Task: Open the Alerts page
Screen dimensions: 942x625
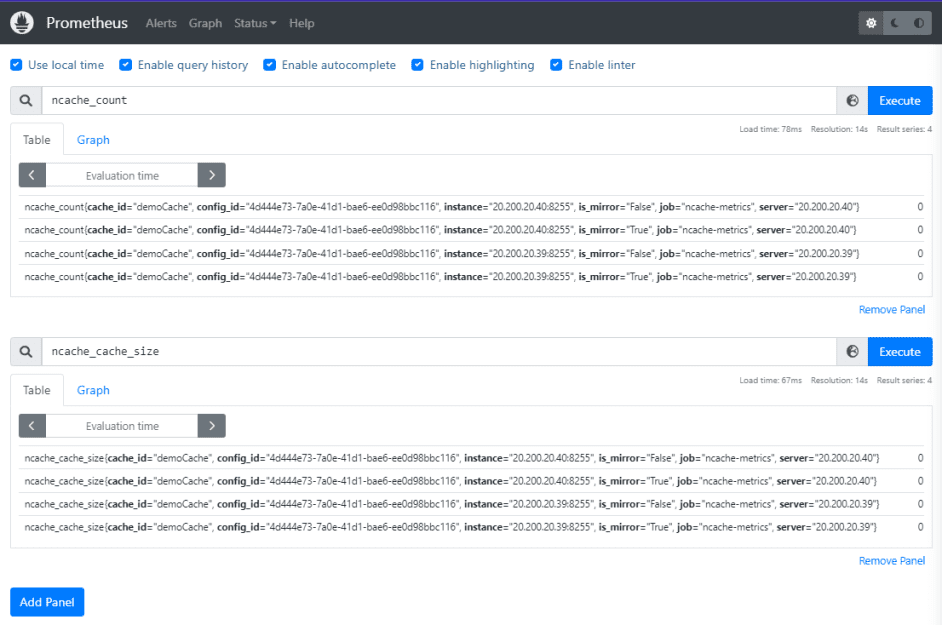Action: pyautogui.click(x=161, y=23)
